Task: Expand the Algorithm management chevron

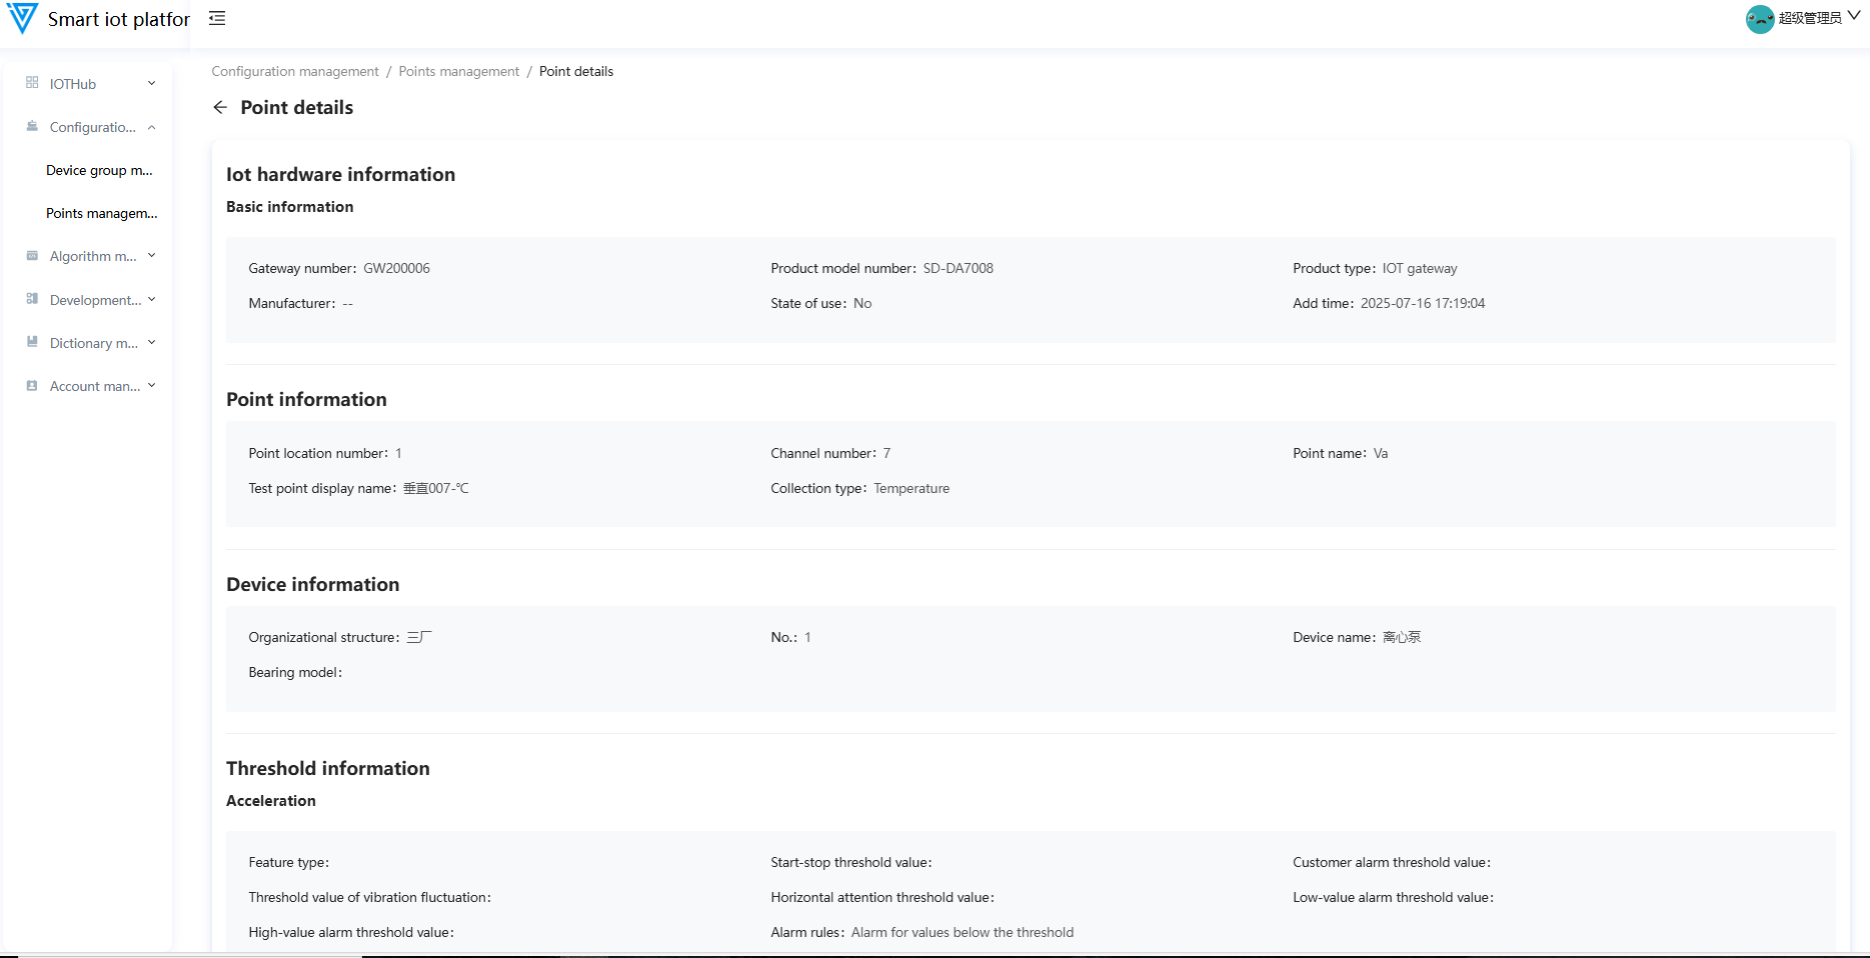Action: [152, 256]
